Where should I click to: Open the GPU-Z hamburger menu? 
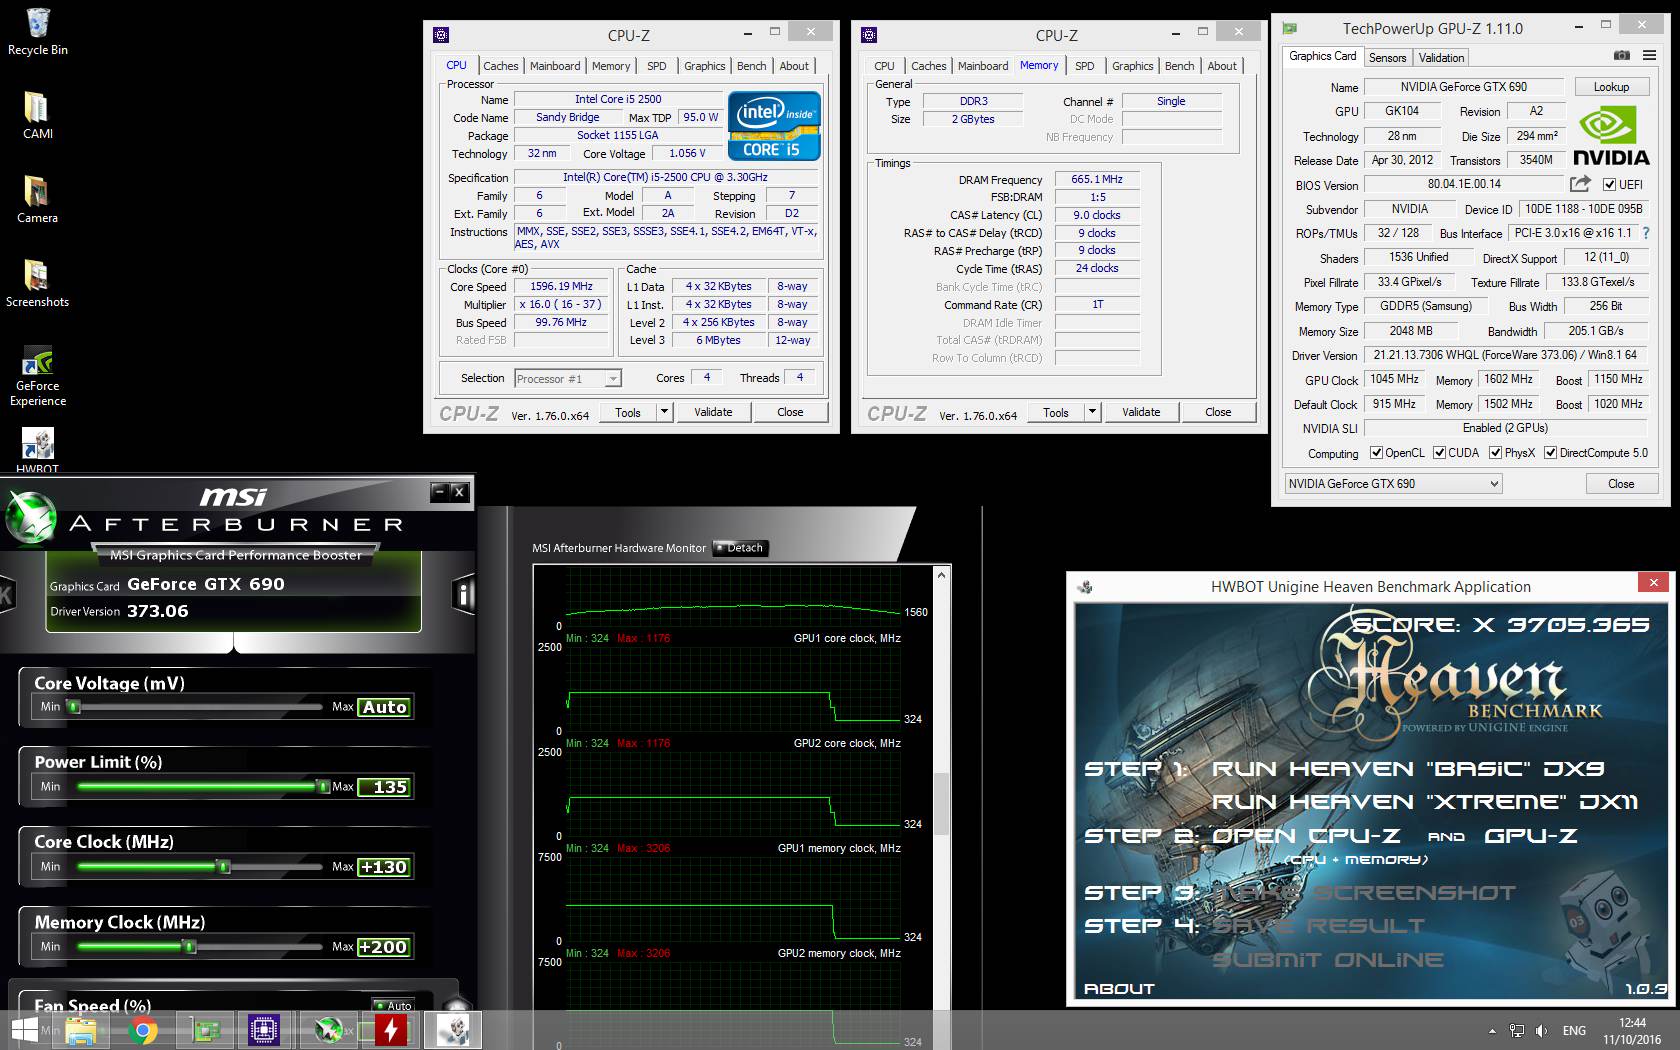coord(1649,56)
